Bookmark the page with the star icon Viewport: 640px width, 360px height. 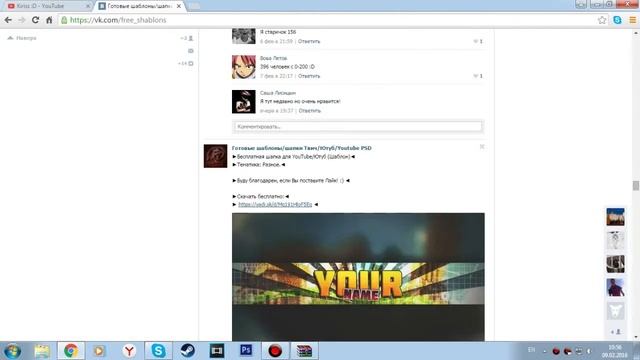[x=602, y=20]
